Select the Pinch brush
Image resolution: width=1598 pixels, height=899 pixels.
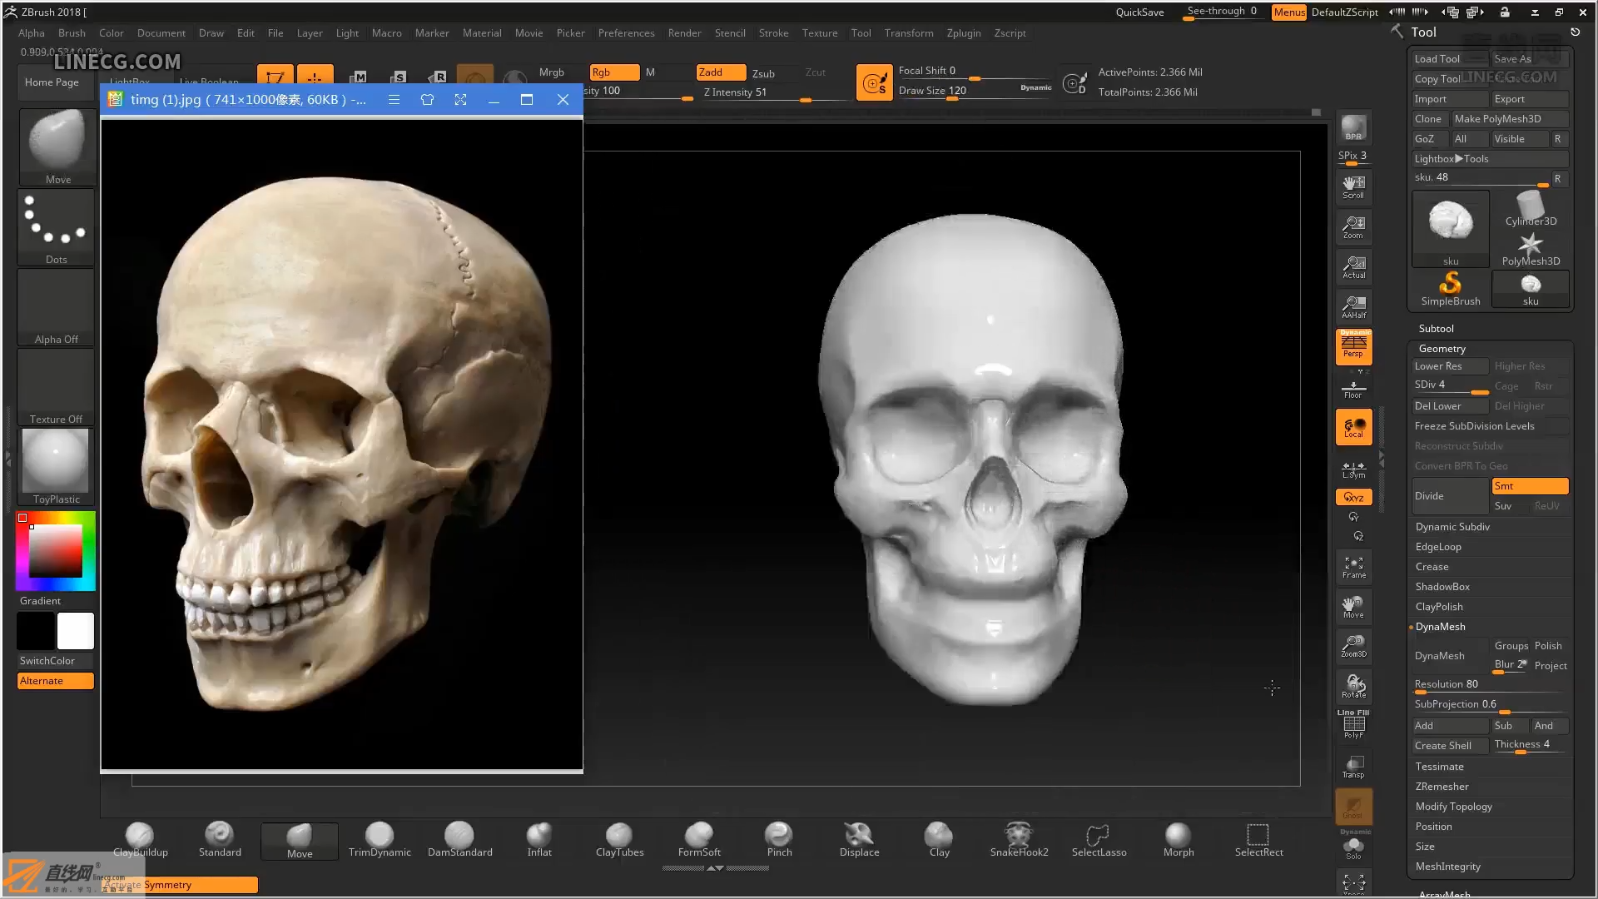[x=779, y=840]
